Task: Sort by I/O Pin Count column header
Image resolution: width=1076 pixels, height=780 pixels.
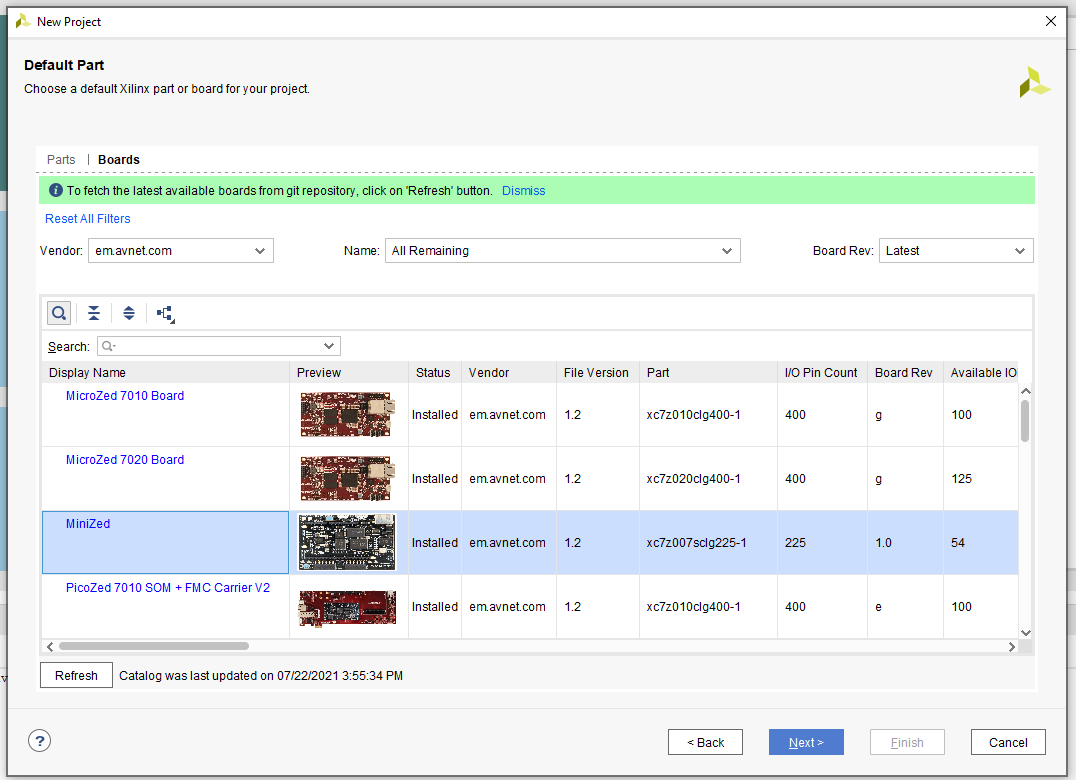Action: coord(822,373)
